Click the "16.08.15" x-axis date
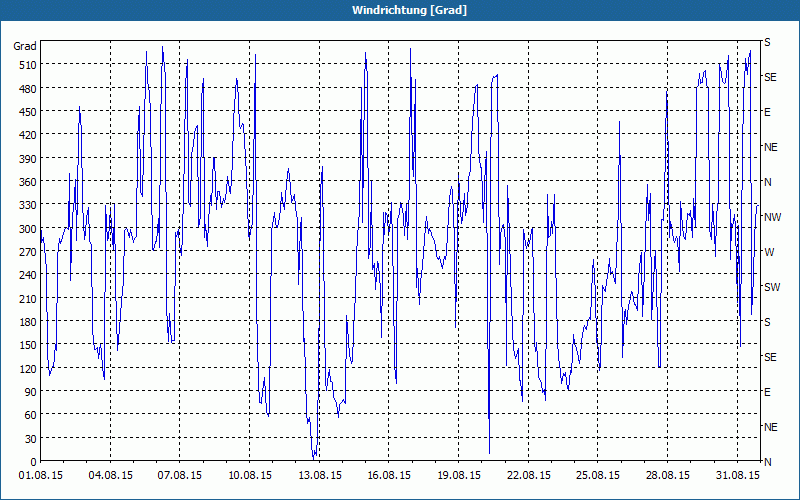Viewport: 800px width, 500px height. [389, 475]
